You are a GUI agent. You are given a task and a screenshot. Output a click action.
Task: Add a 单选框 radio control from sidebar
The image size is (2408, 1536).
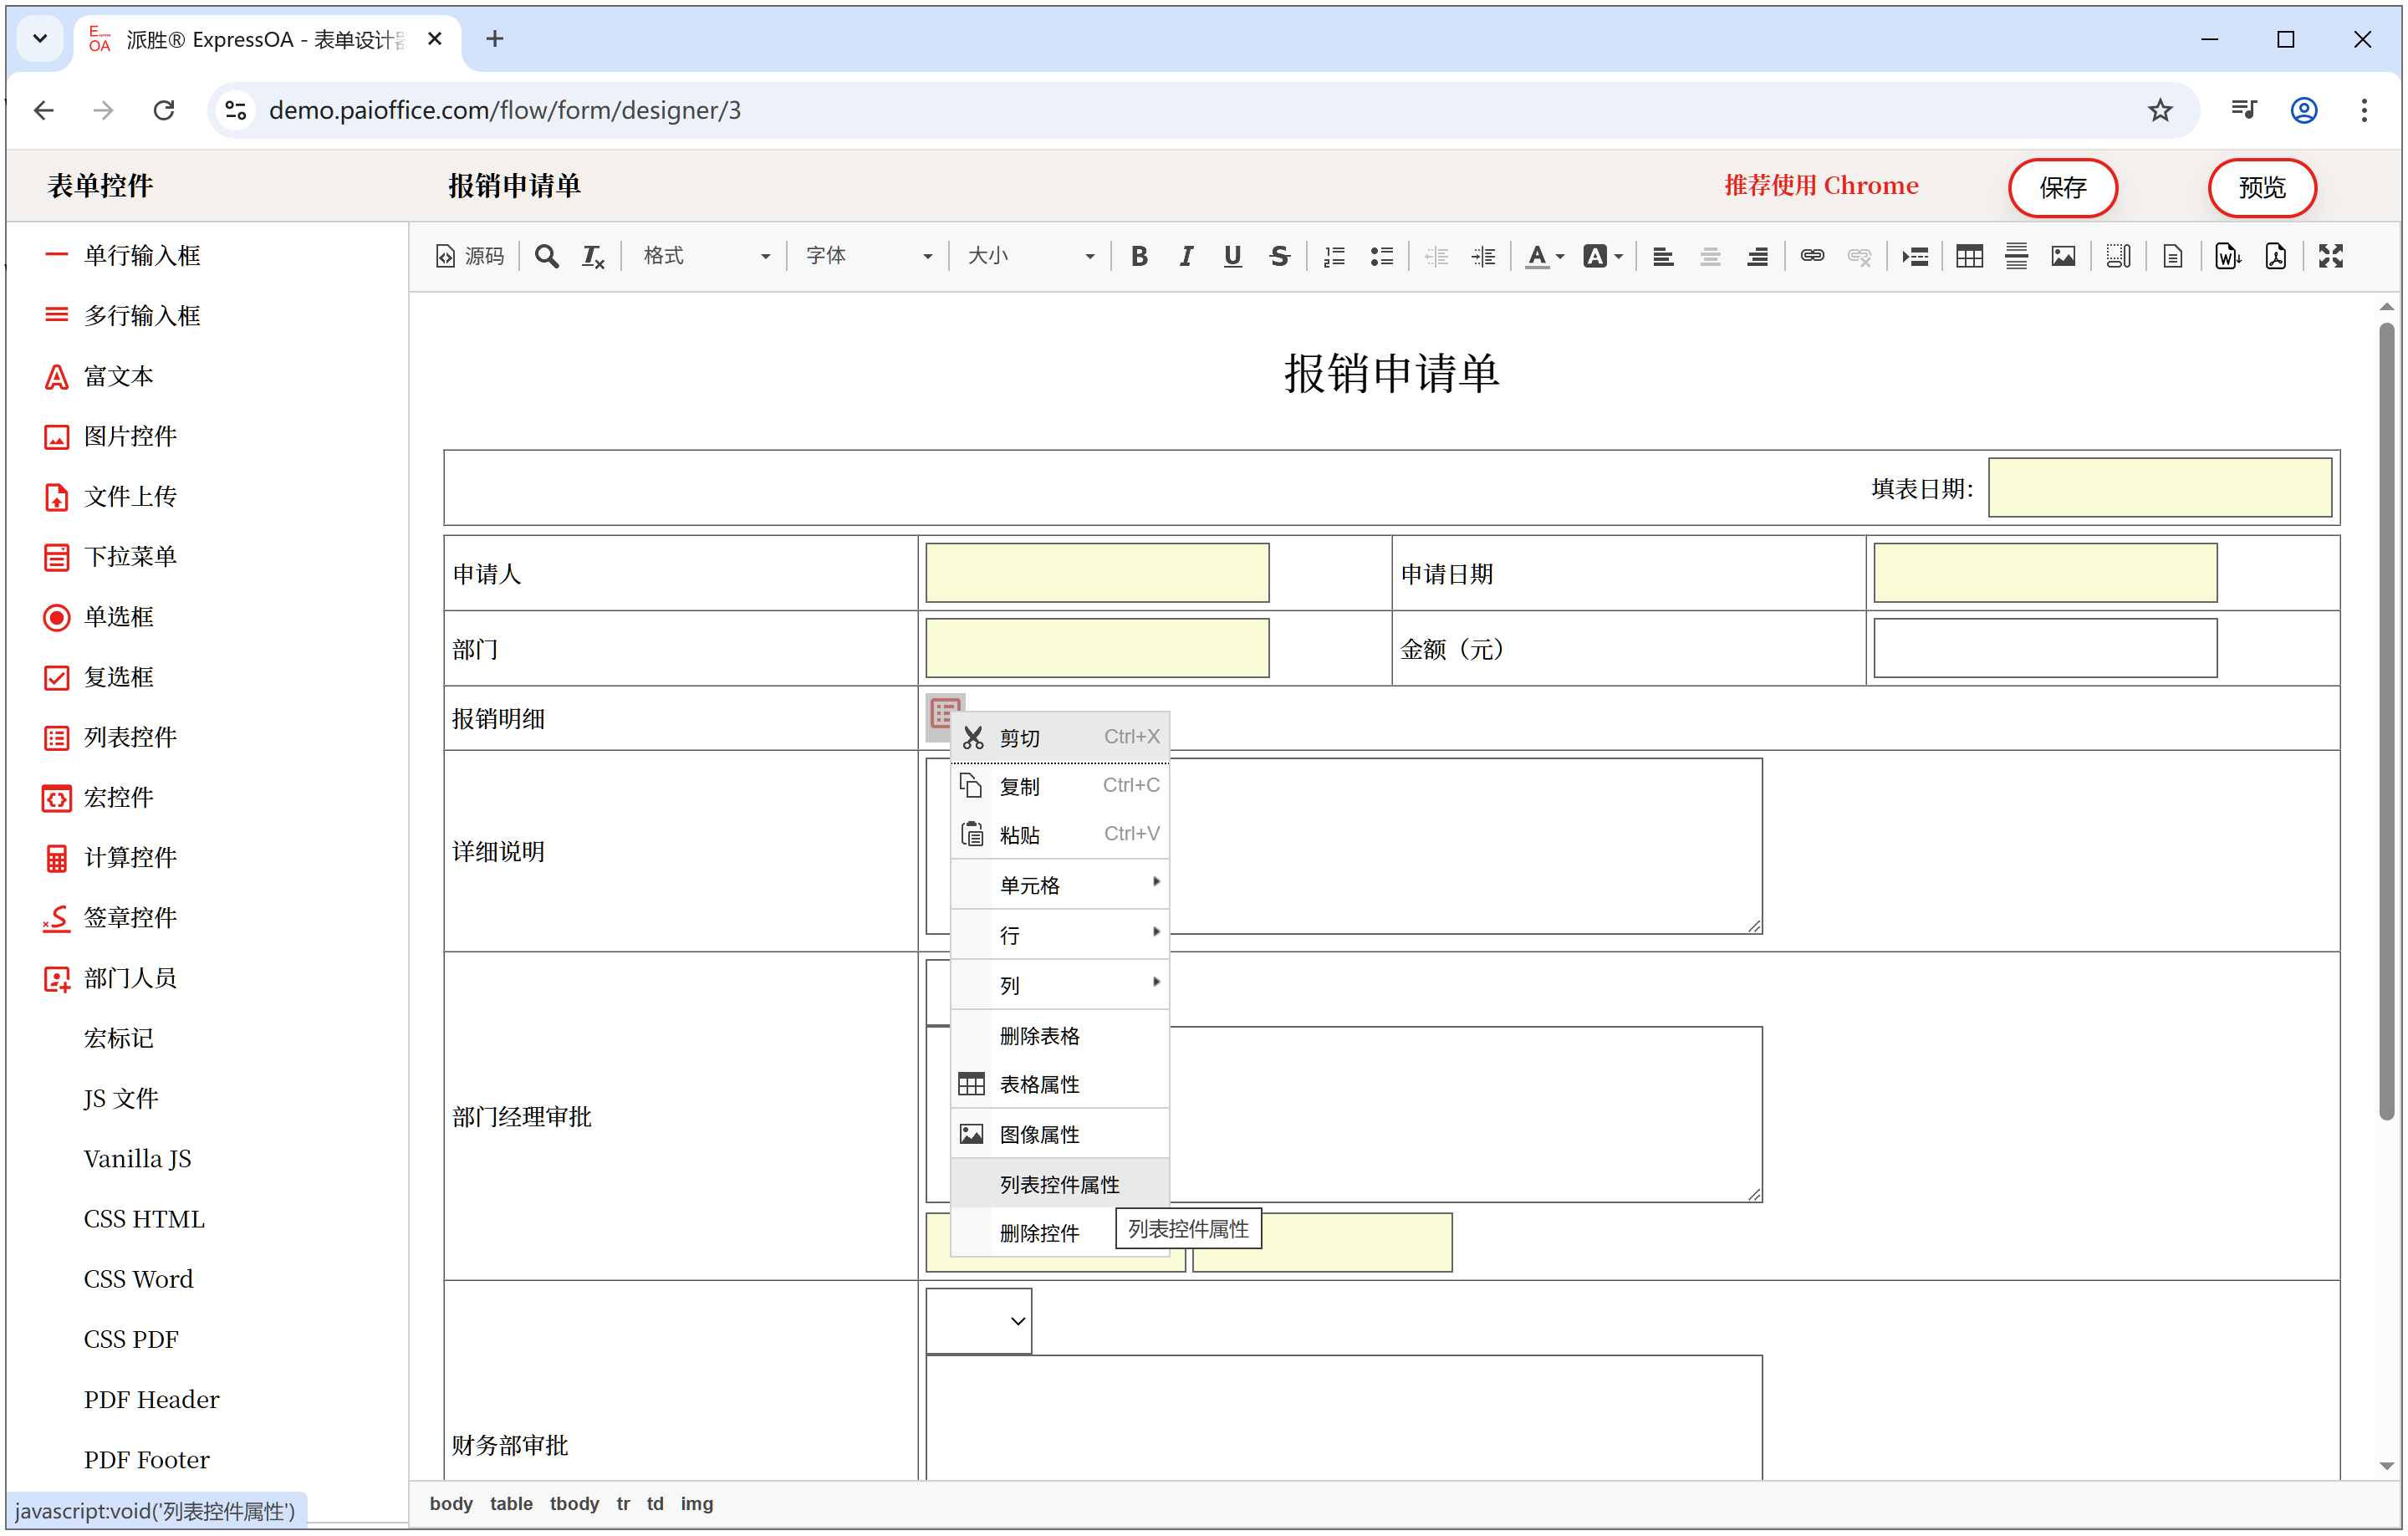[118, 617]
